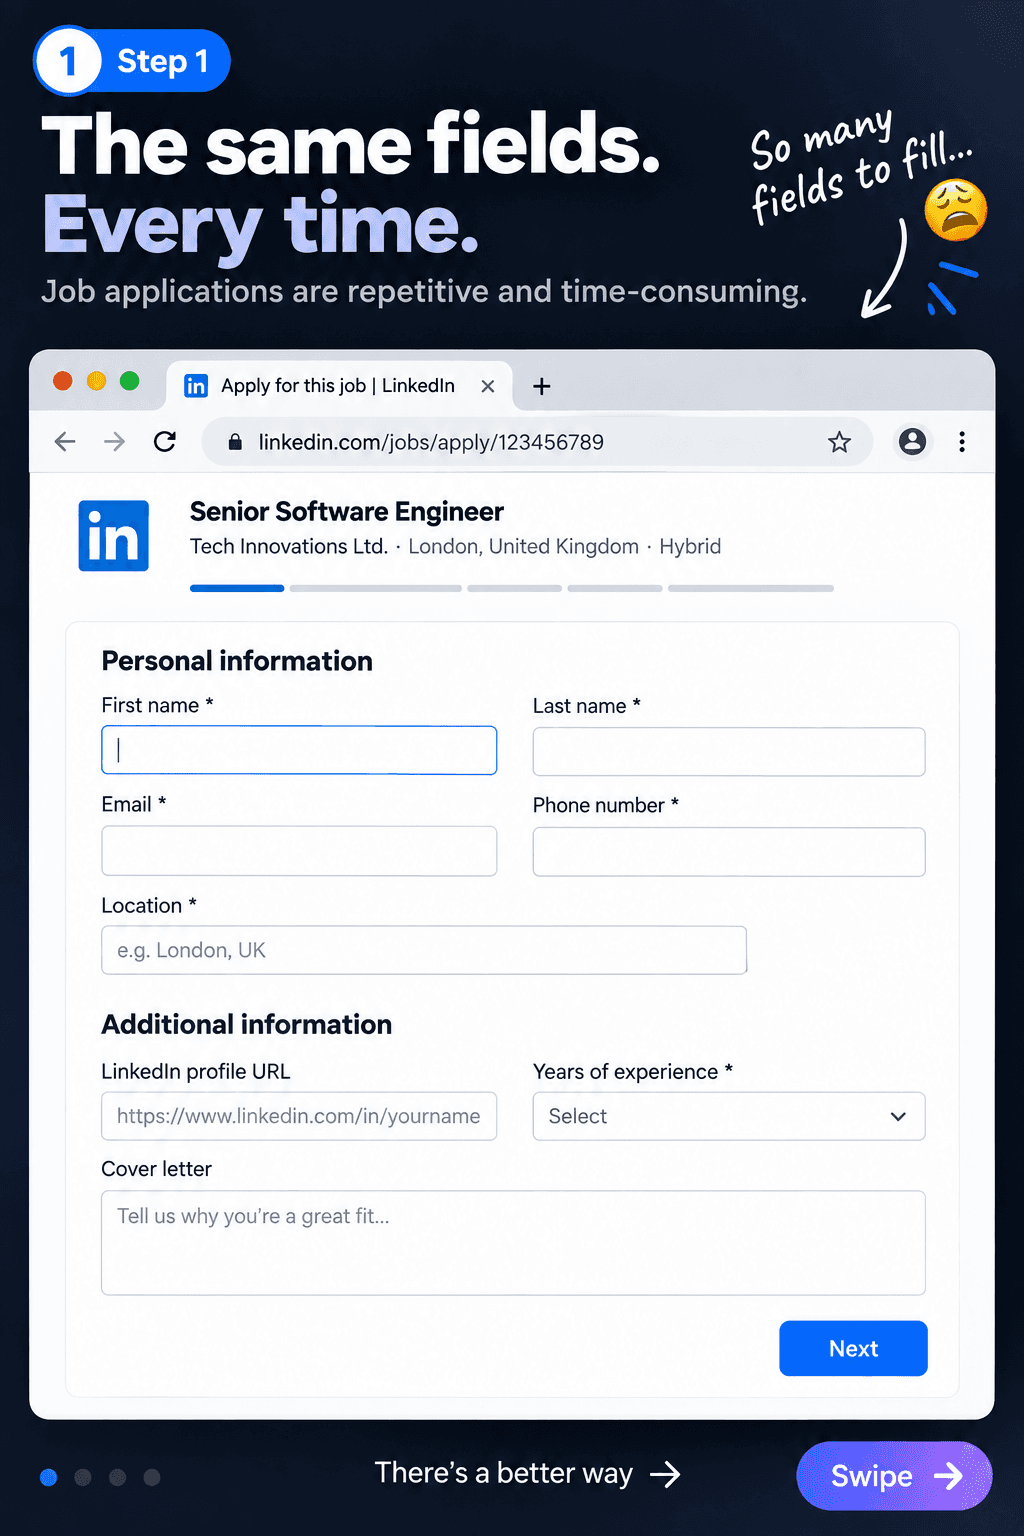The height and width of the screenshot is (1536, 1024).
Task: Focus the First name field
Action: tap(299, 750)
